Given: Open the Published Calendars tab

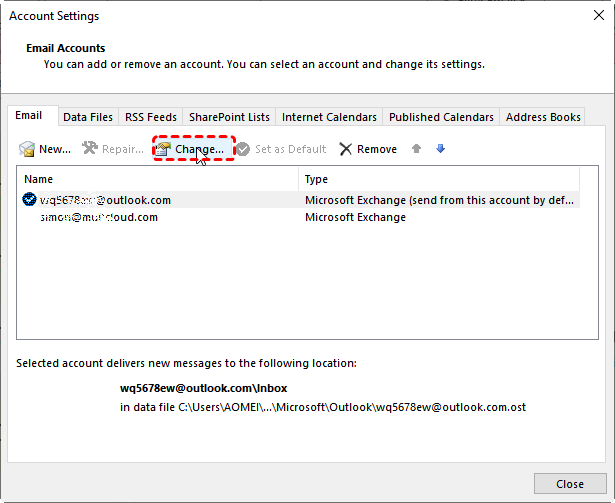Looking at the screenshot, I should (x=441, y=117).
